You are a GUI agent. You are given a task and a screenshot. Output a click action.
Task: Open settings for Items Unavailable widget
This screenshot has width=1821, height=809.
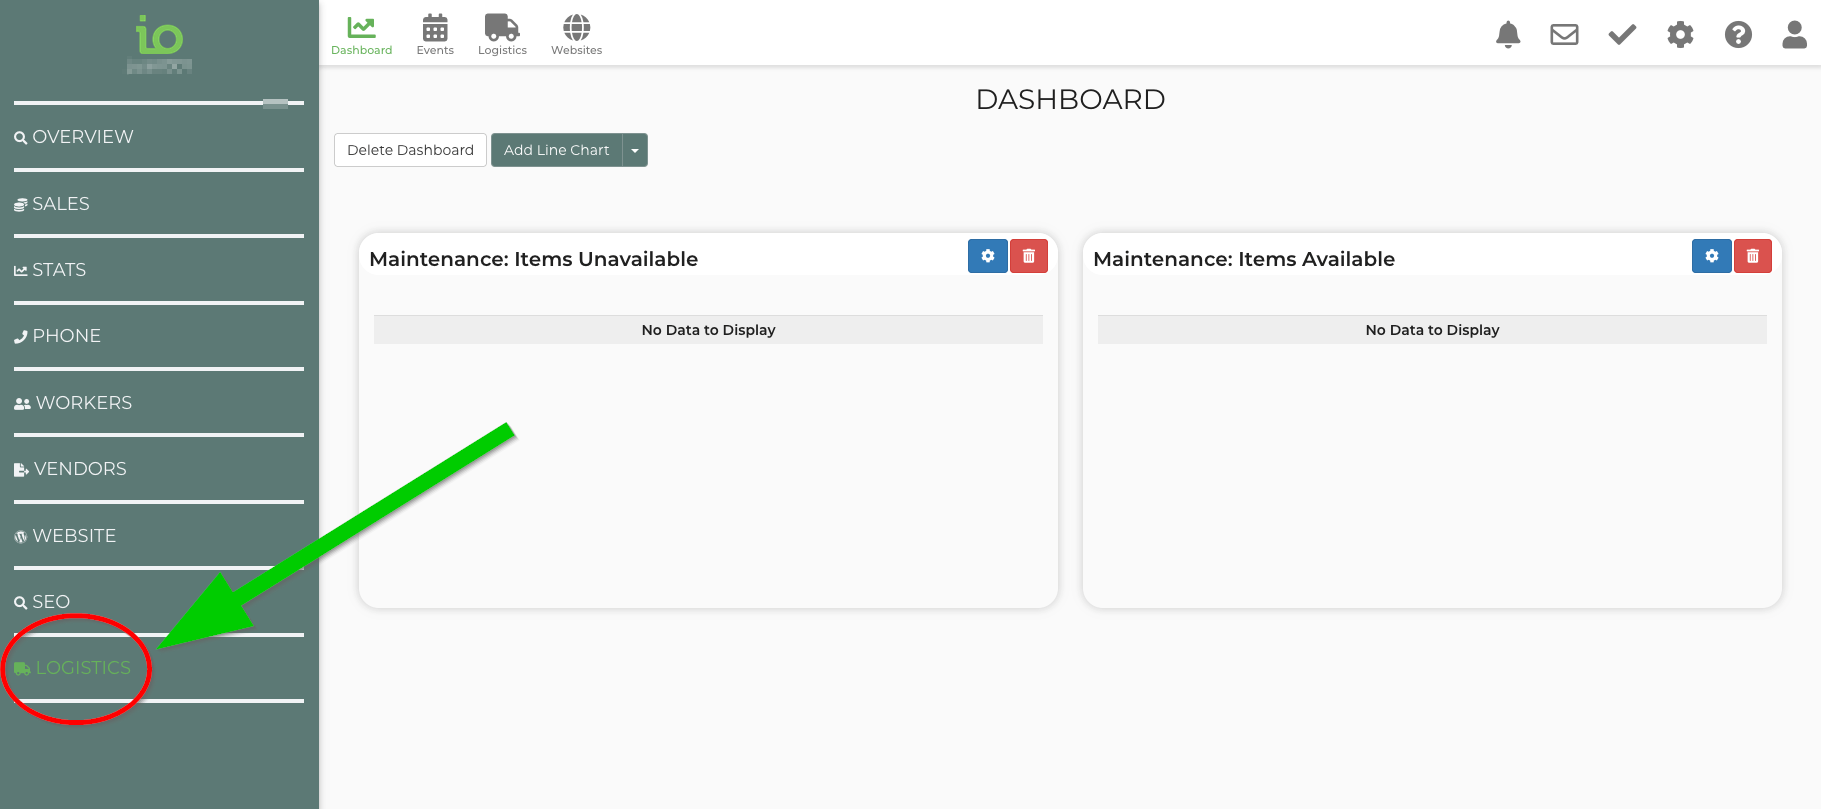[987, 256]
